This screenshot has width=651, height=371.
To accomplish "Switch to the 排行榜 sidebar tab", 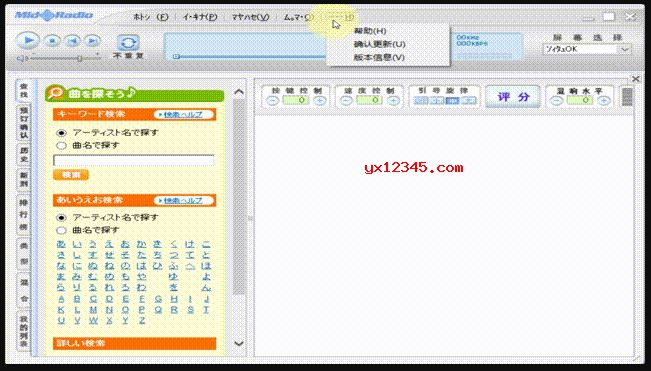I will click(24, 215).
